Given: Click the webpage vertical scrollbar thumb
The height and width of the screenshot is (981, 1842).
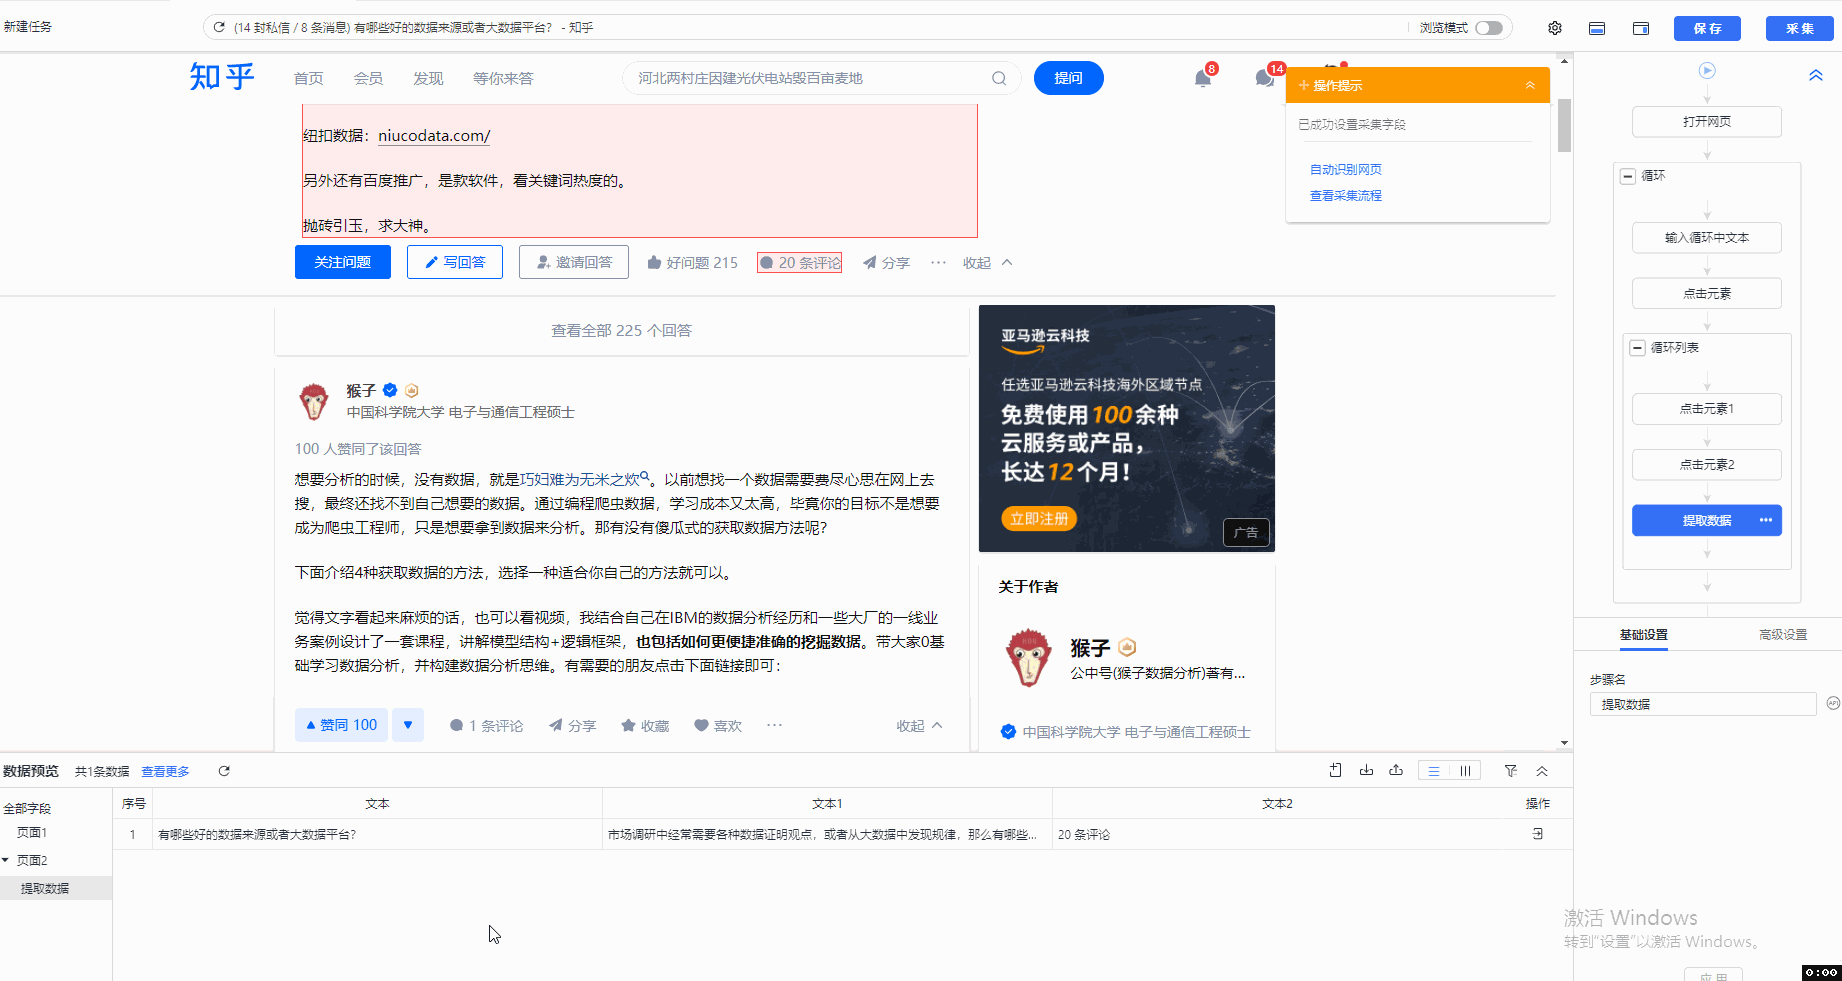Looking at the screenshot, I should click(1565, 125).
